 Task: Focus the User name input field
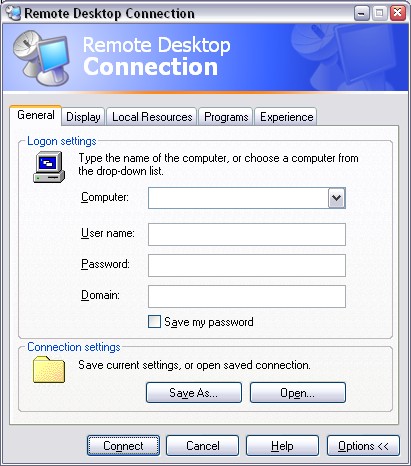pos(247,234)
